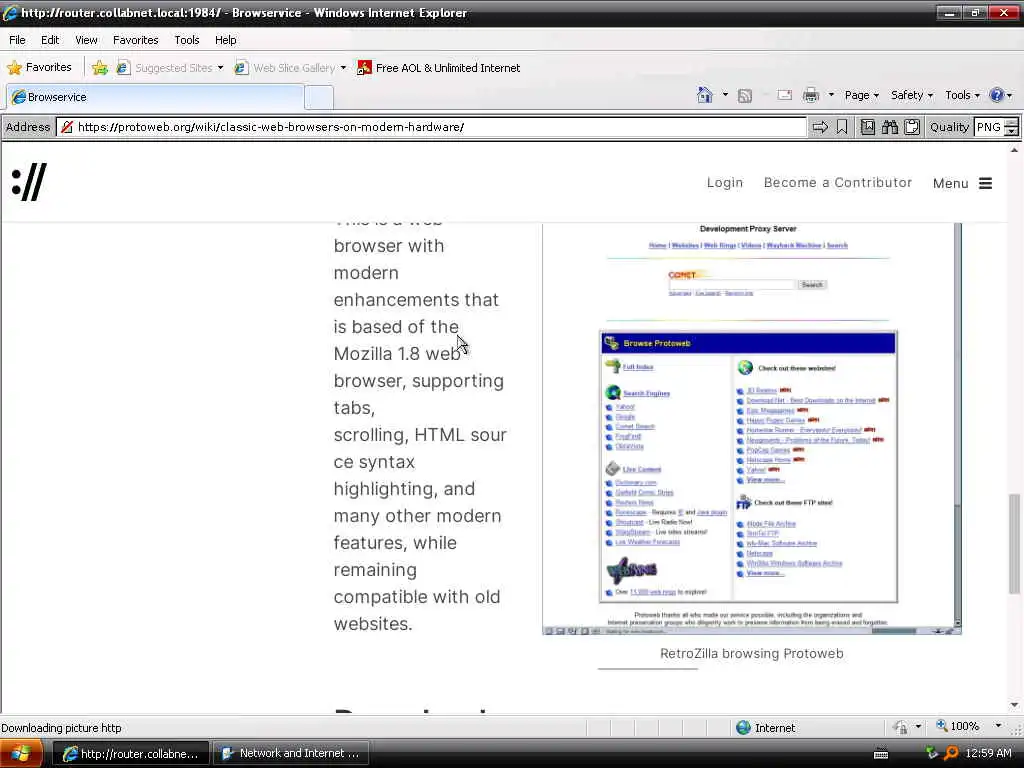Decrease quality with the down stepper
This screenshot has height=768, width=1024.
(1012, 132)
